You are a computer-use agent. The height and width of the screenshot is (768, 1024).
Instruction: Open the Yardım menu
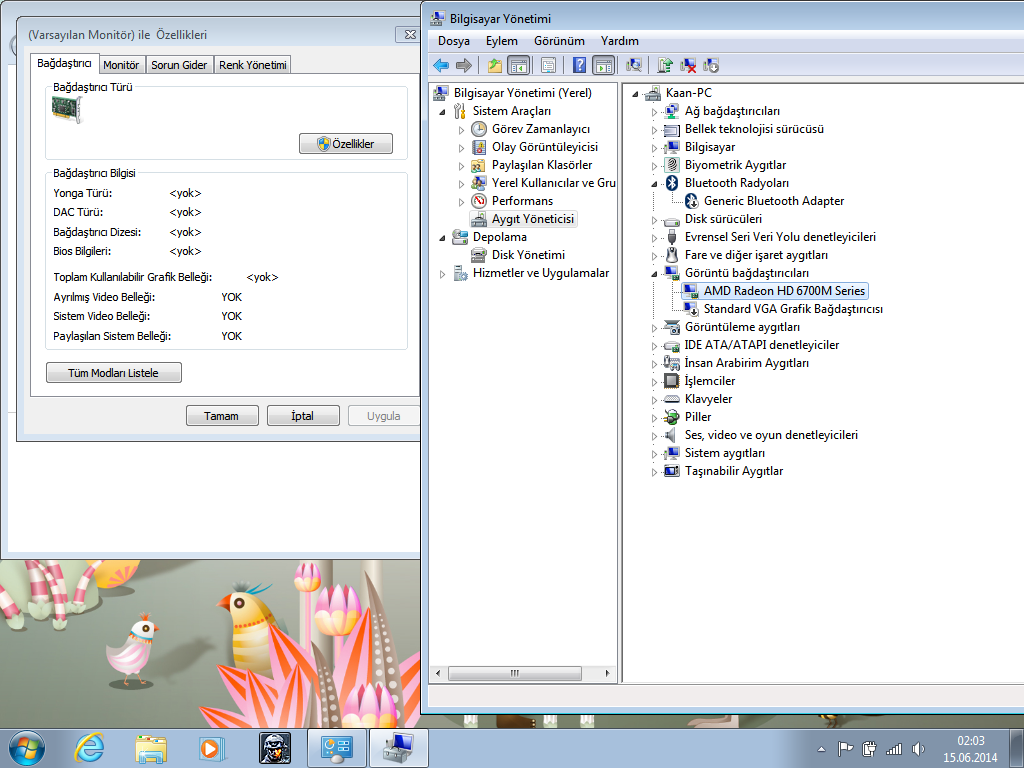(x=620, y=40)
